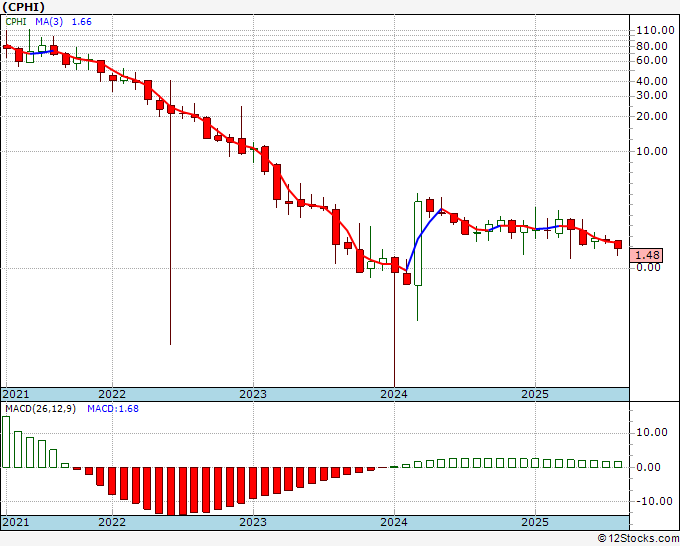
Task: Click 2022 on the price chart timeline
Action: tap(112, 394)
